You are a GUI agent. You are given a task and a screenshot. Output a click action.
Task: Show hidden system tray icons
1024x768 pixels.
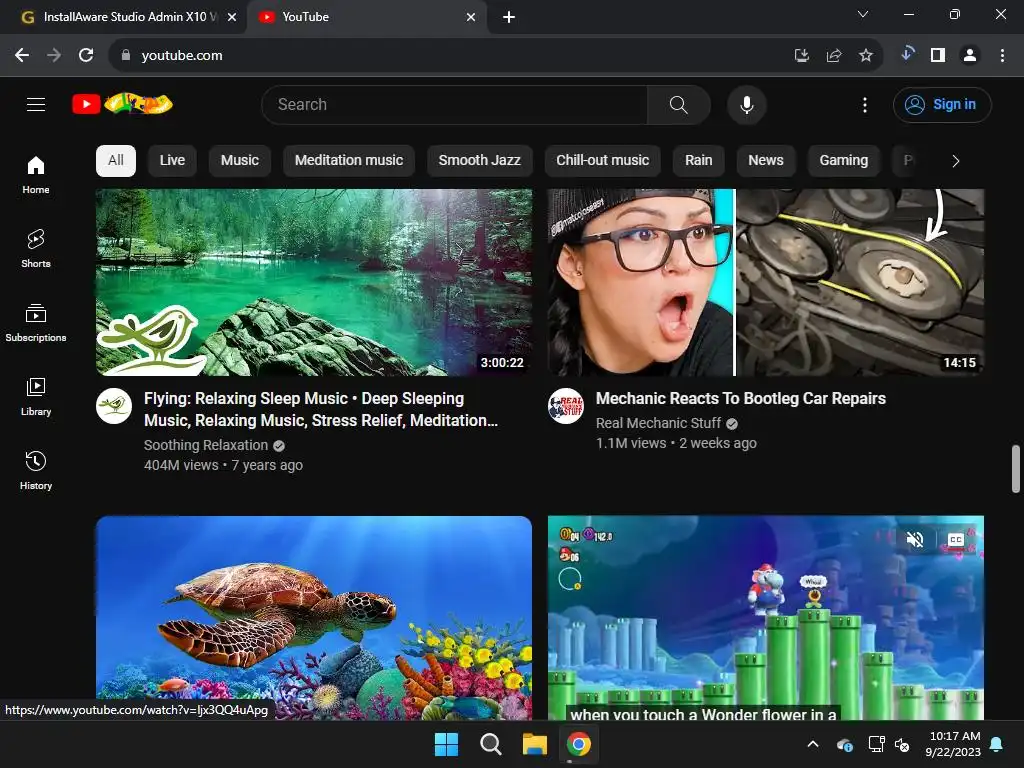pos(813,744)
